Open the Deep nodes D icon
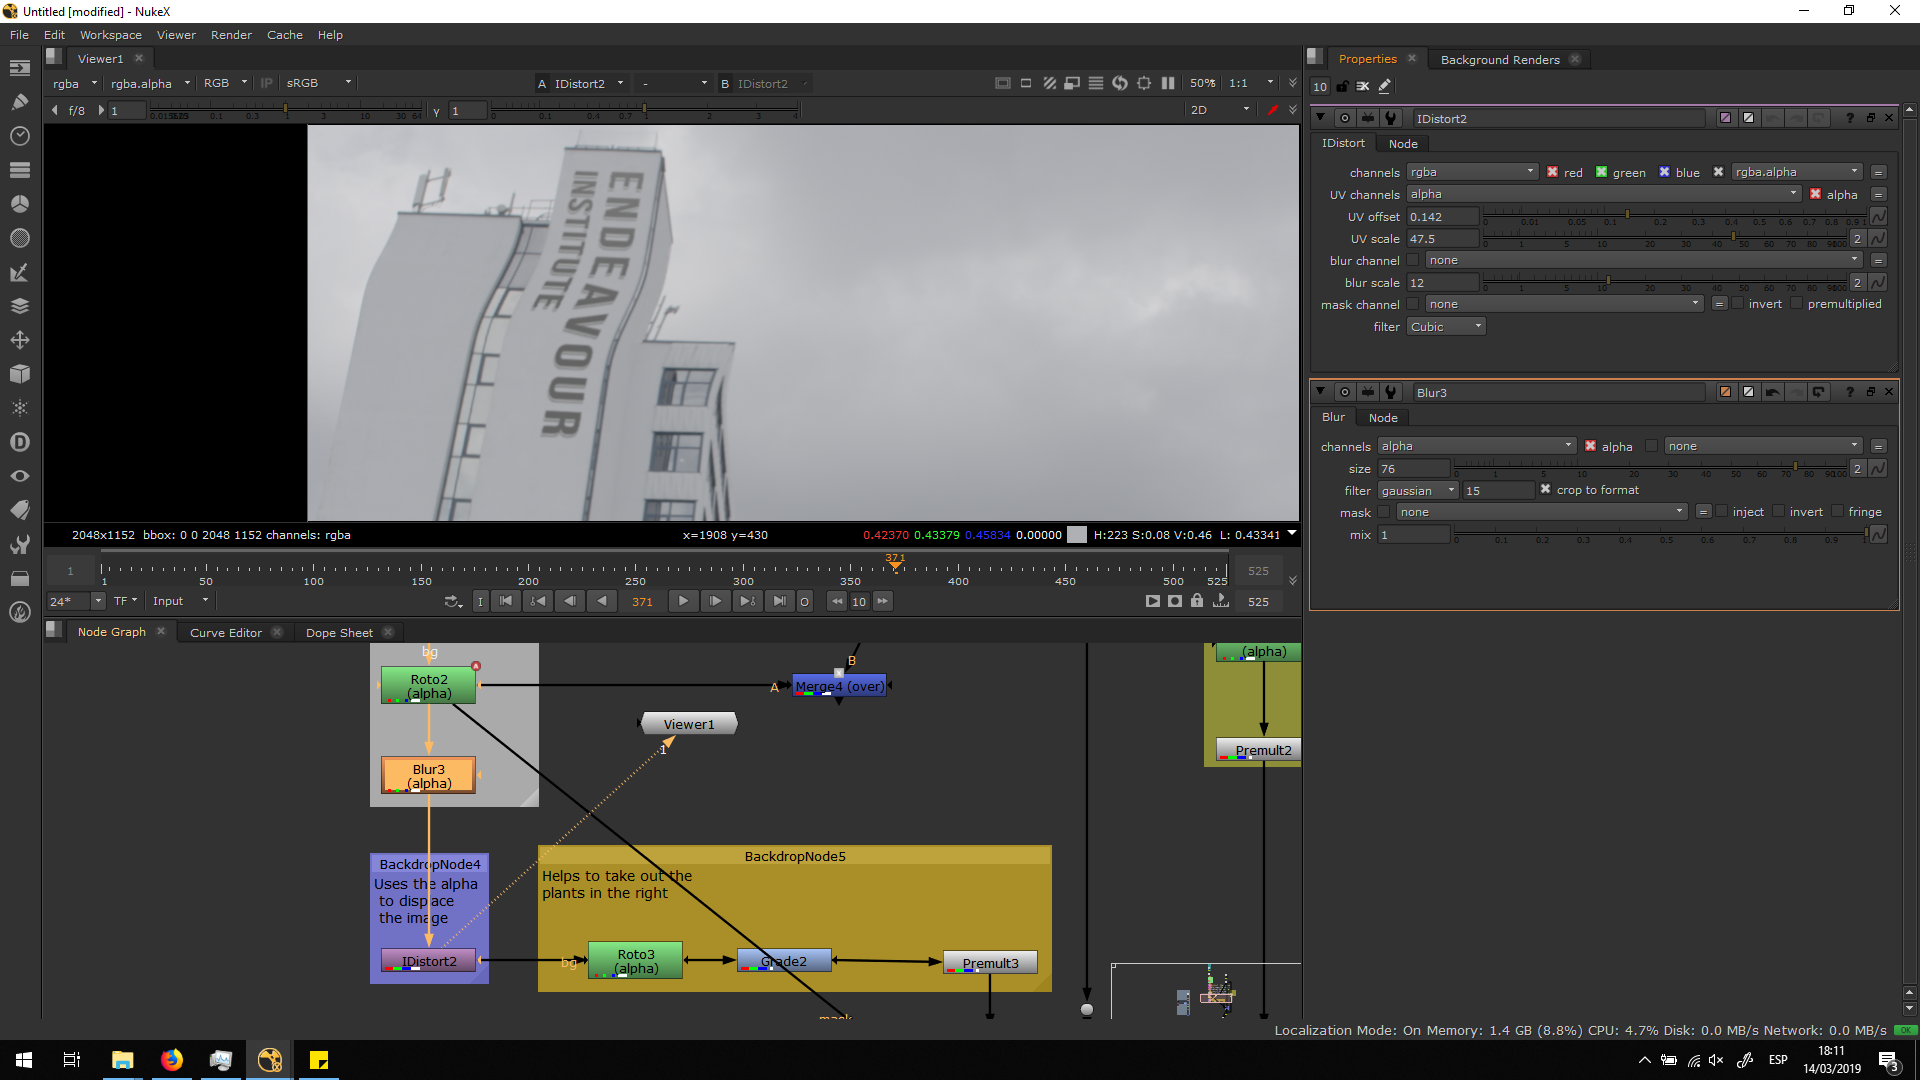 click(19, 442)
